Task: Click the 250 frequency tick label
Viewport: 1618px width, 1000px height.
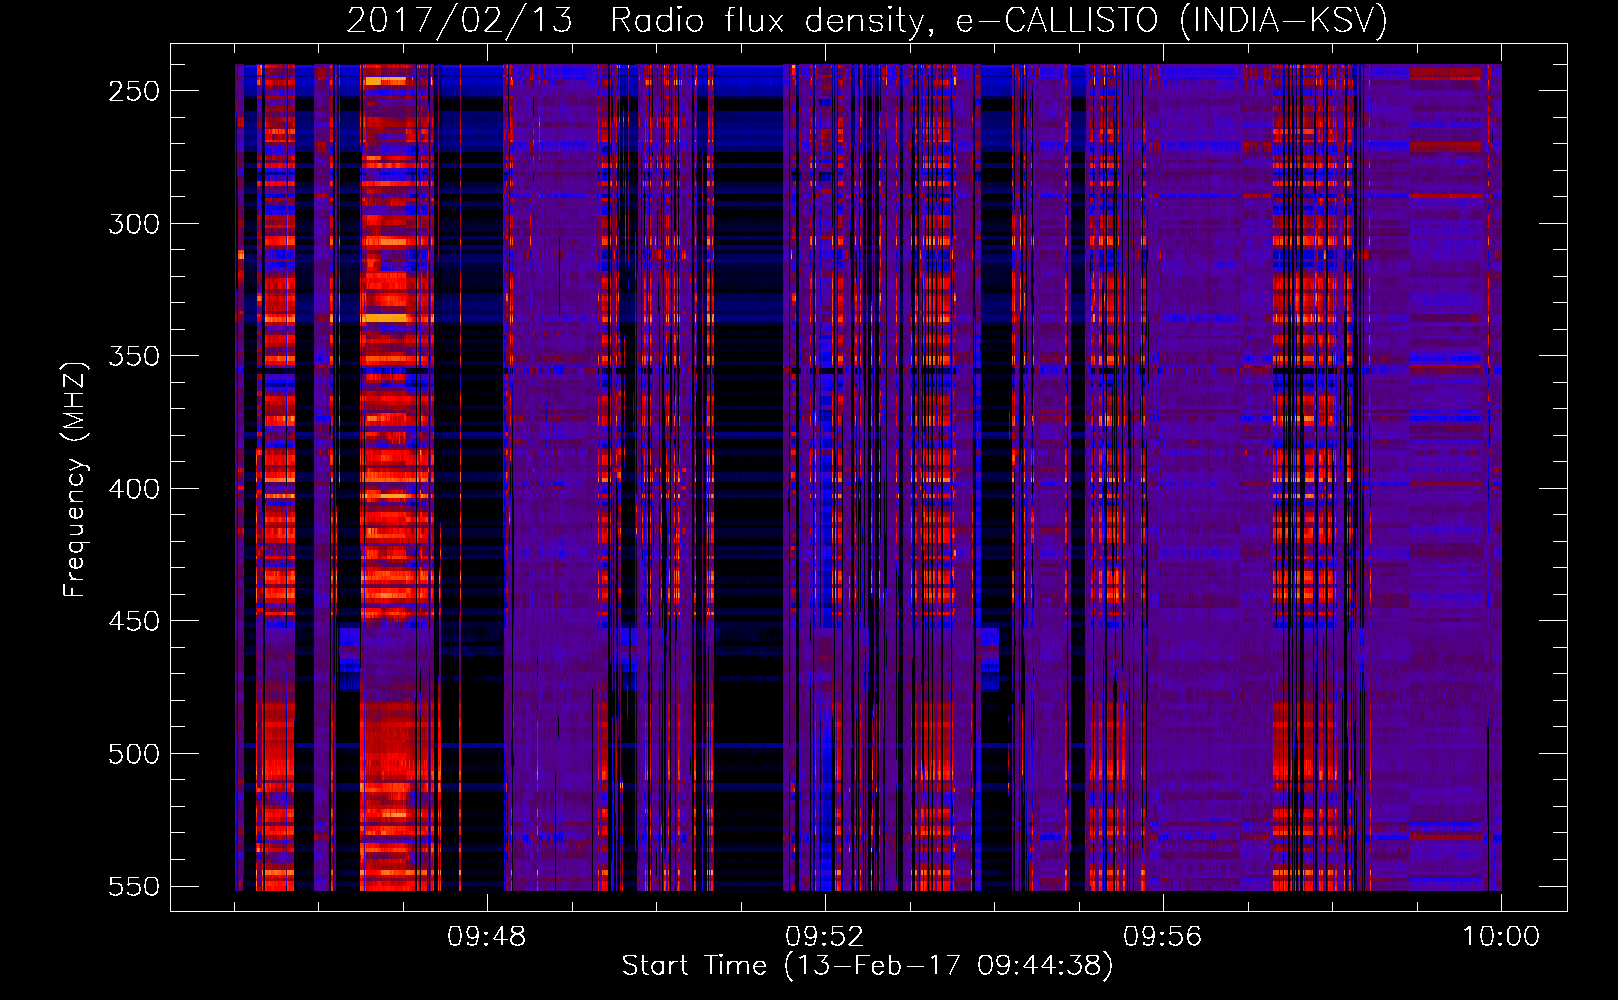Action: coord(134,91)
